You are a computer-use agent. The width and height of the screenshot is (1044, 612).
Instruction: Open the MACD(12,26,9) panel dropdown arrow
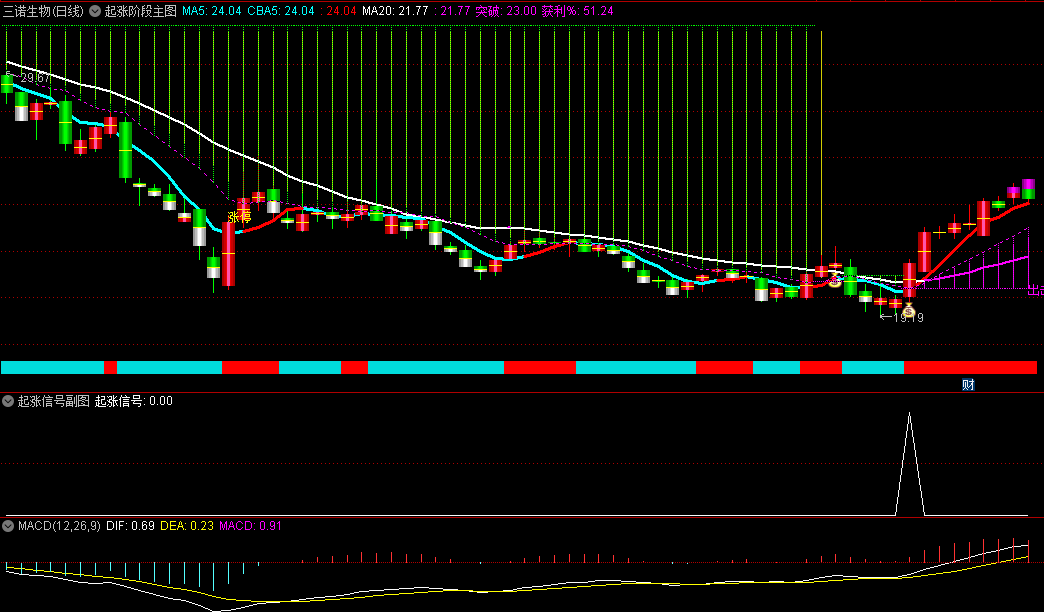point(8,525)
